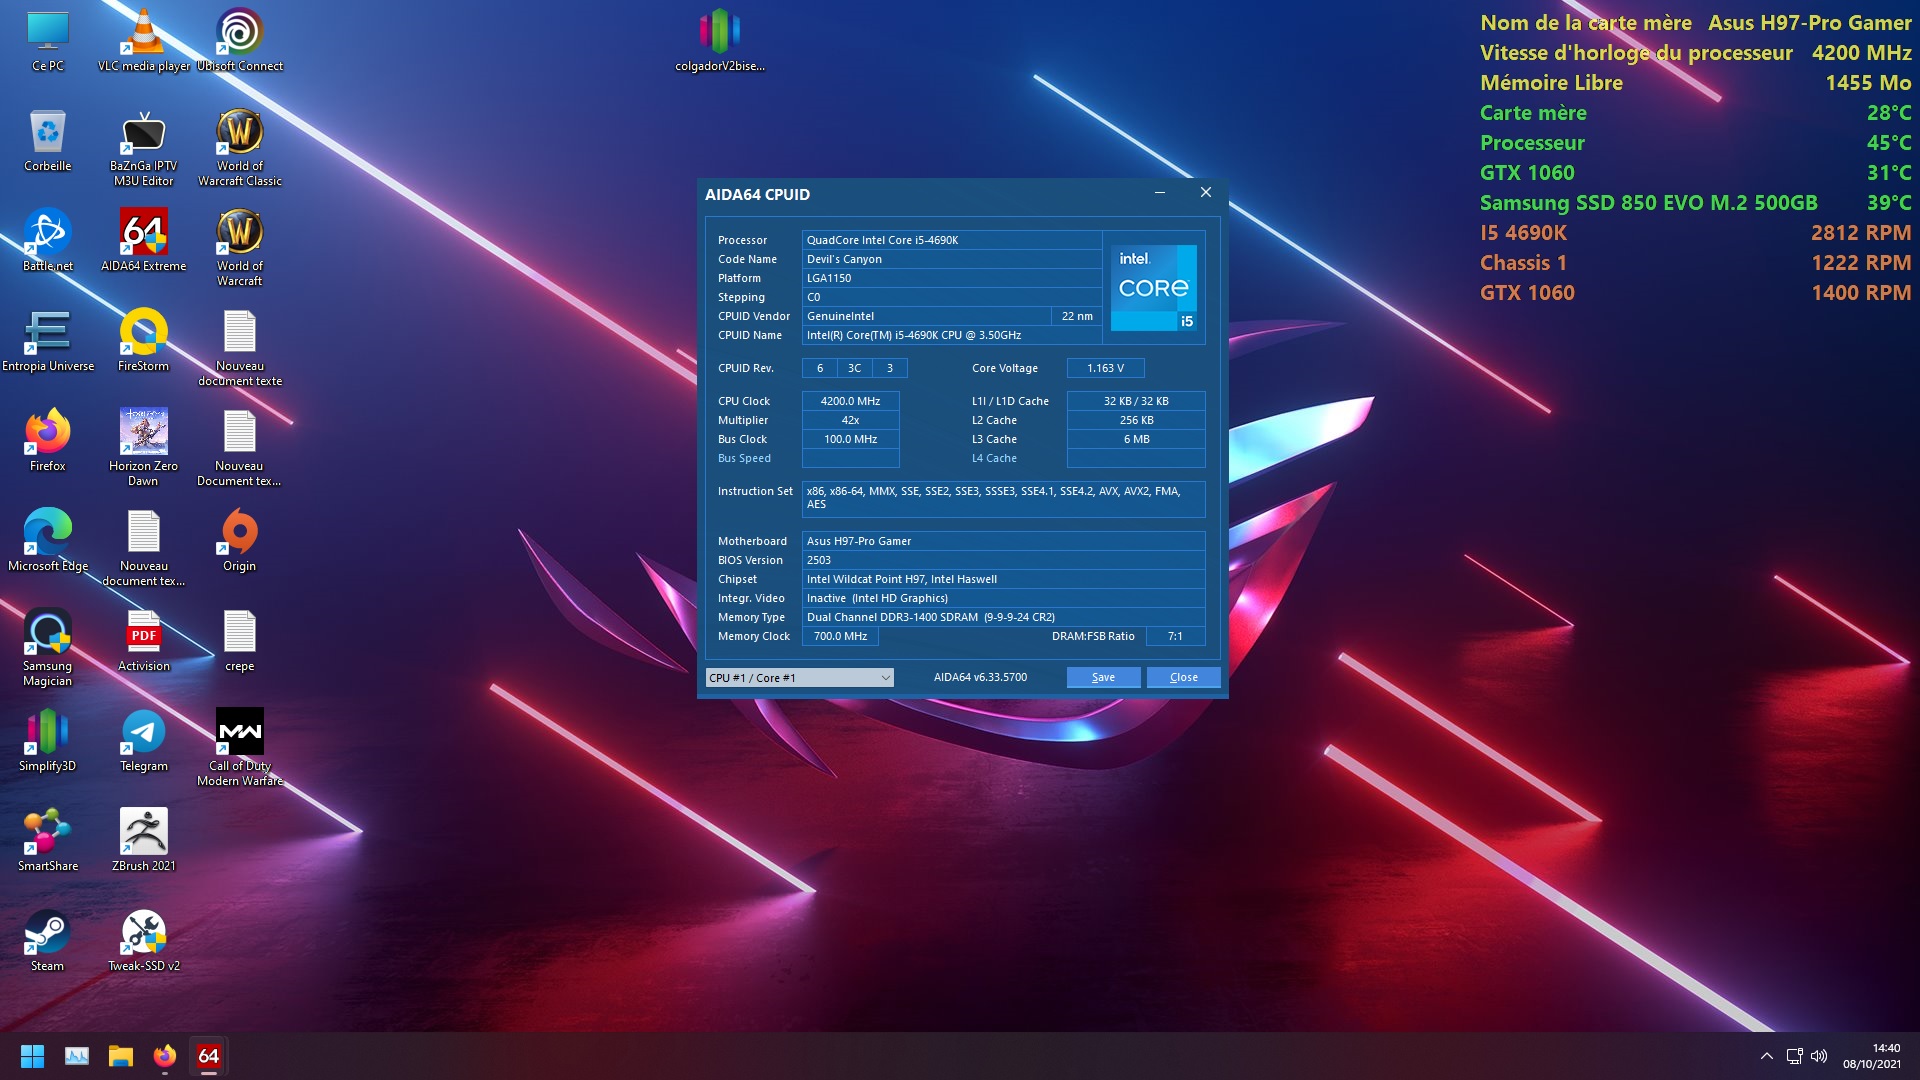Open Telegram desktop shortcut

click(144, 740)
